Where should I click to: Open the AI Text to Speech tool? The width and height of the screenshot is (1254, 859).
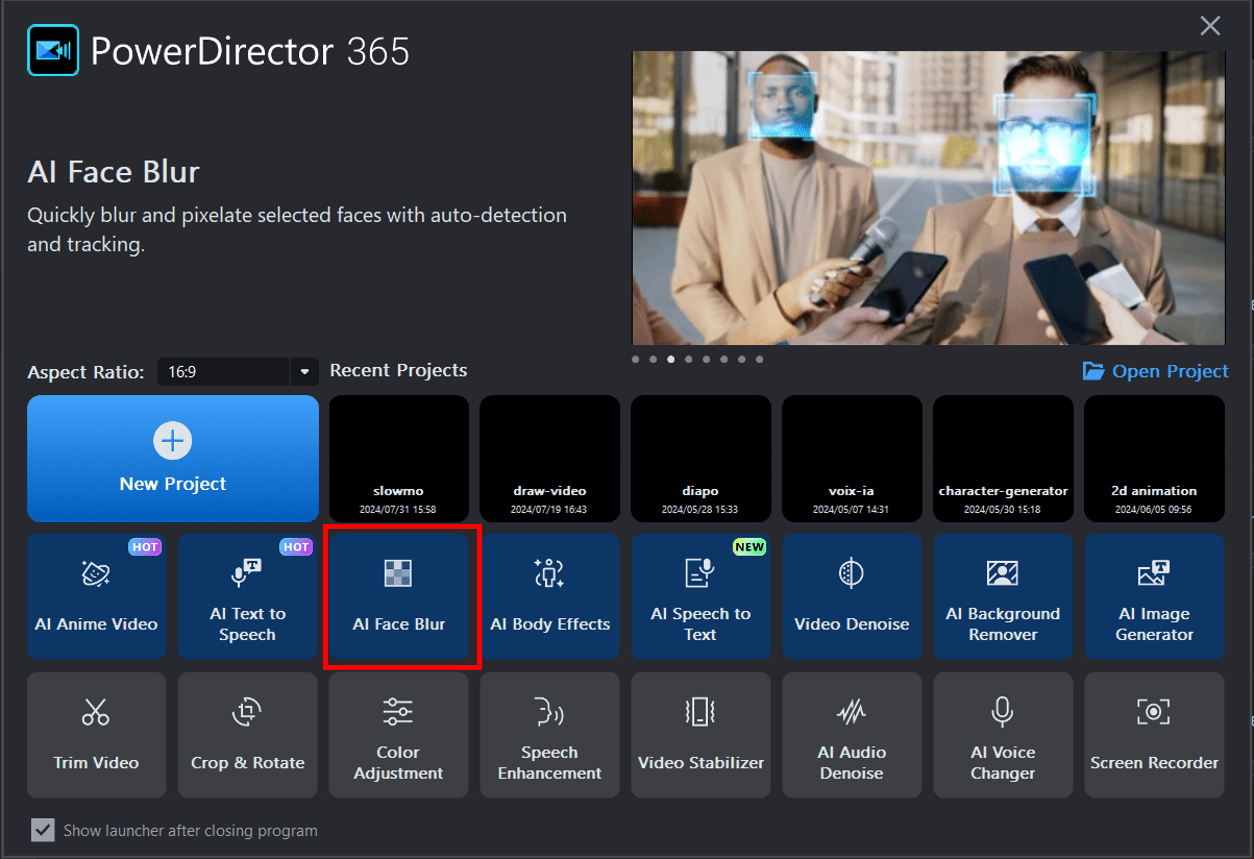click(248, 596)
